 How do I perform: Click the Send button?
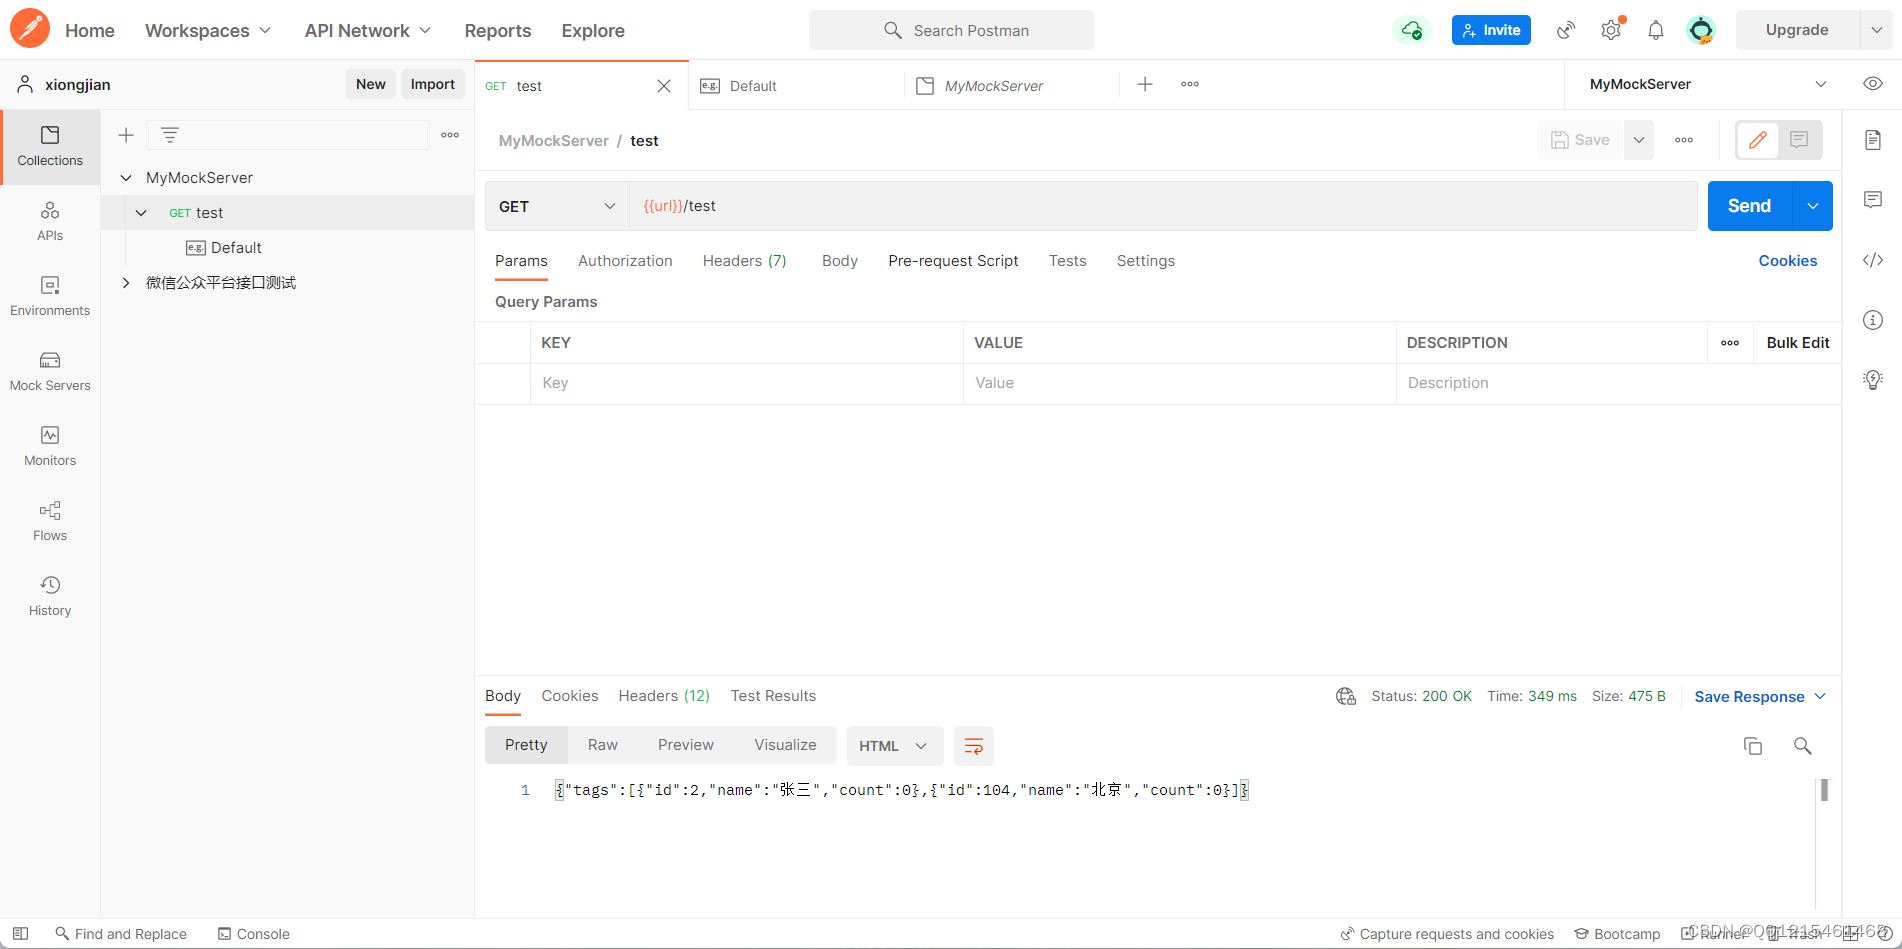tap(1749, 206)
